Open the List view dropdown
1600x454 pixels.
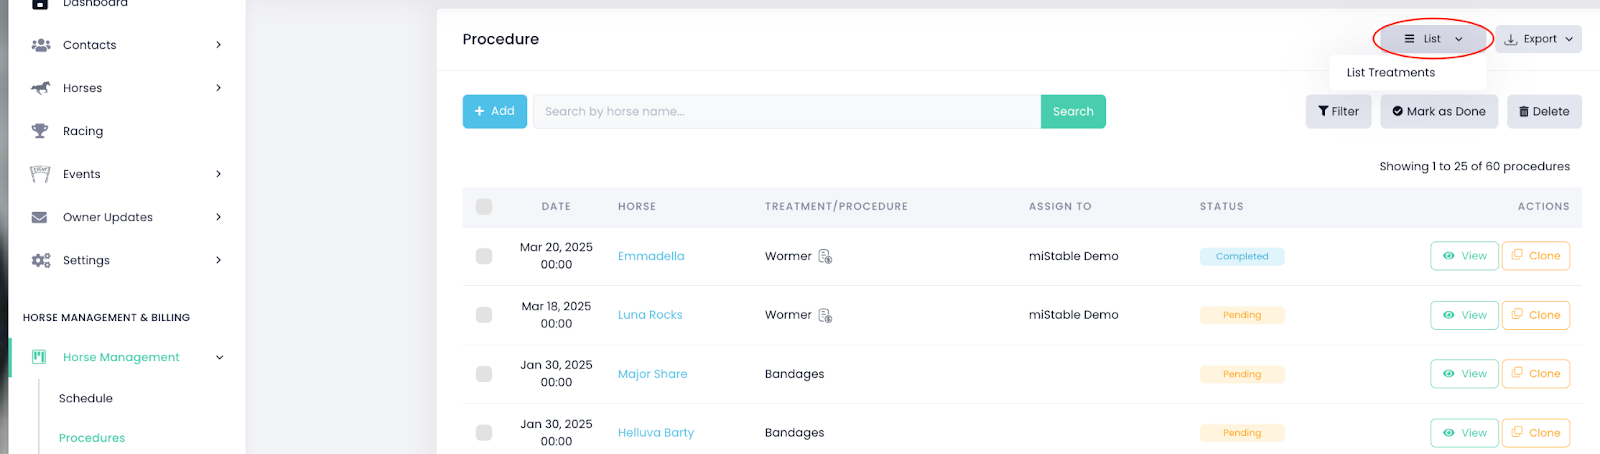pos(1433,39)
